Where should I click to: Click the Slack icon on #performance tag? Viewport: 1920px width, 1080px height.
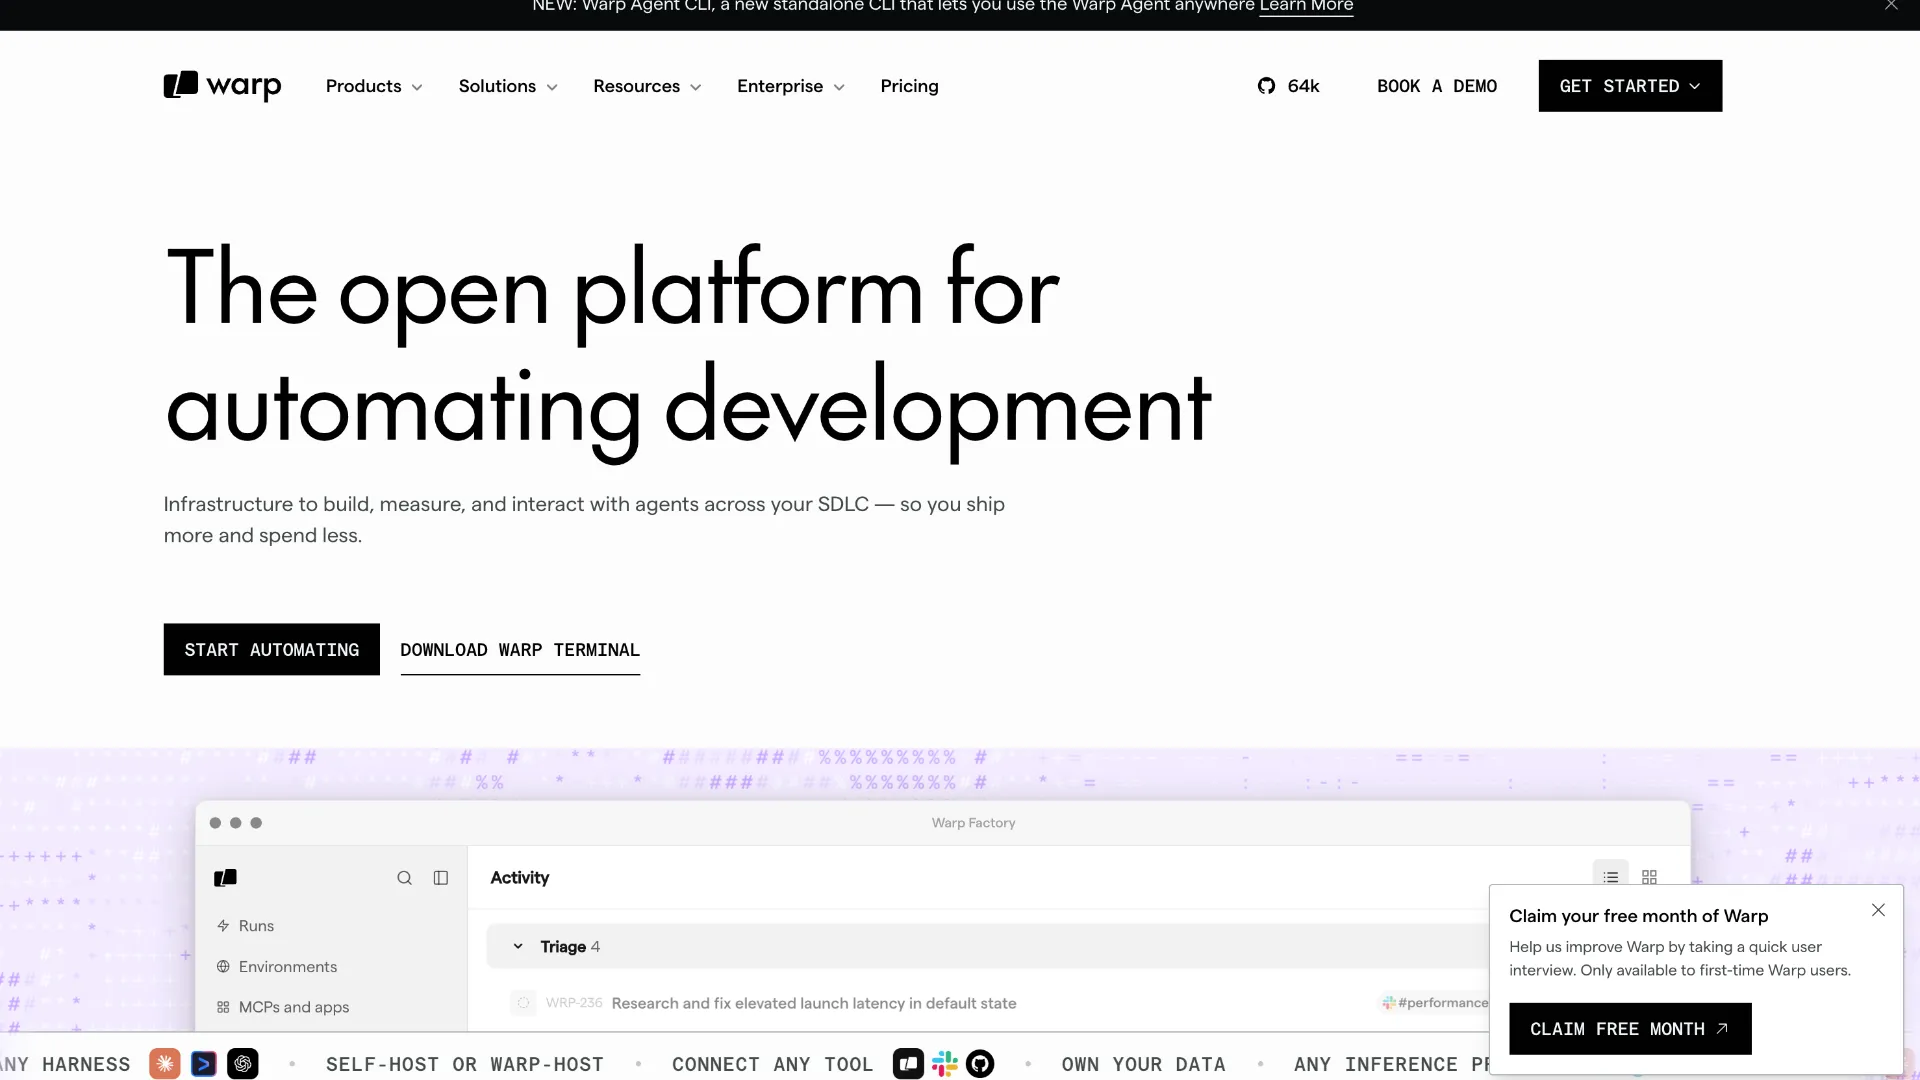click(x=1389, y=1003)
